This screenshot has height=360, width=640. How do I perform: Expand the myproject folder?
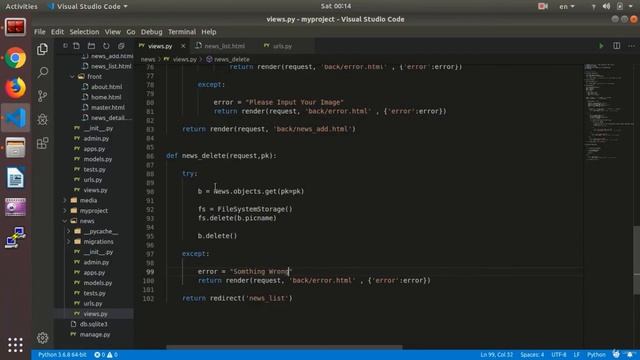click(94, 211)
